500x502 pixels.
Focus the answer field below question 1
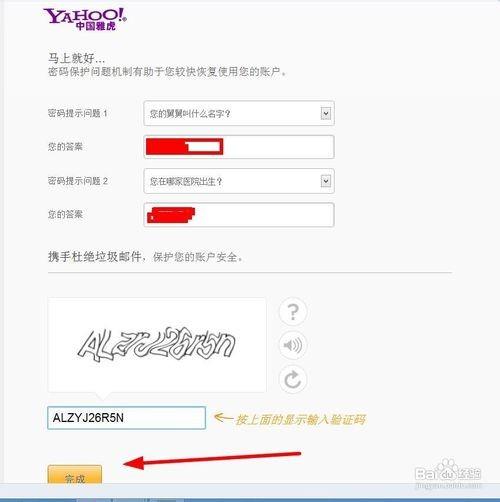pos(239,147)
